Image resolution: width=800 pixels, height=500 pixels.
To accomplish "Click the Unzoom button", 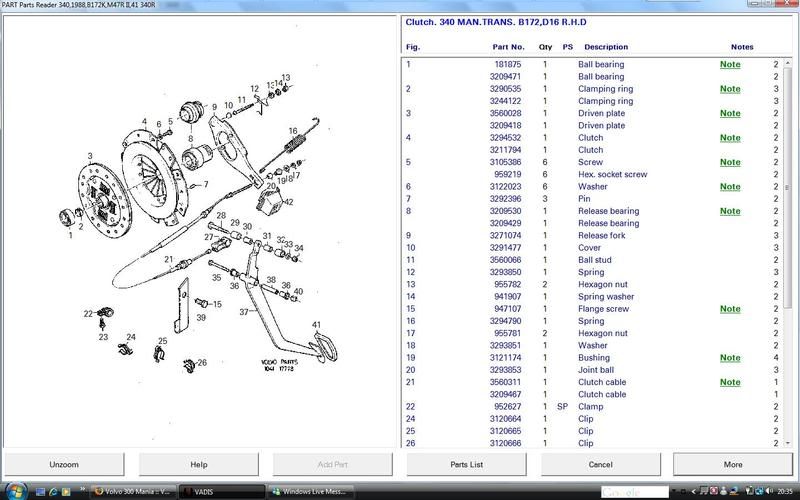I will point(64,464).
